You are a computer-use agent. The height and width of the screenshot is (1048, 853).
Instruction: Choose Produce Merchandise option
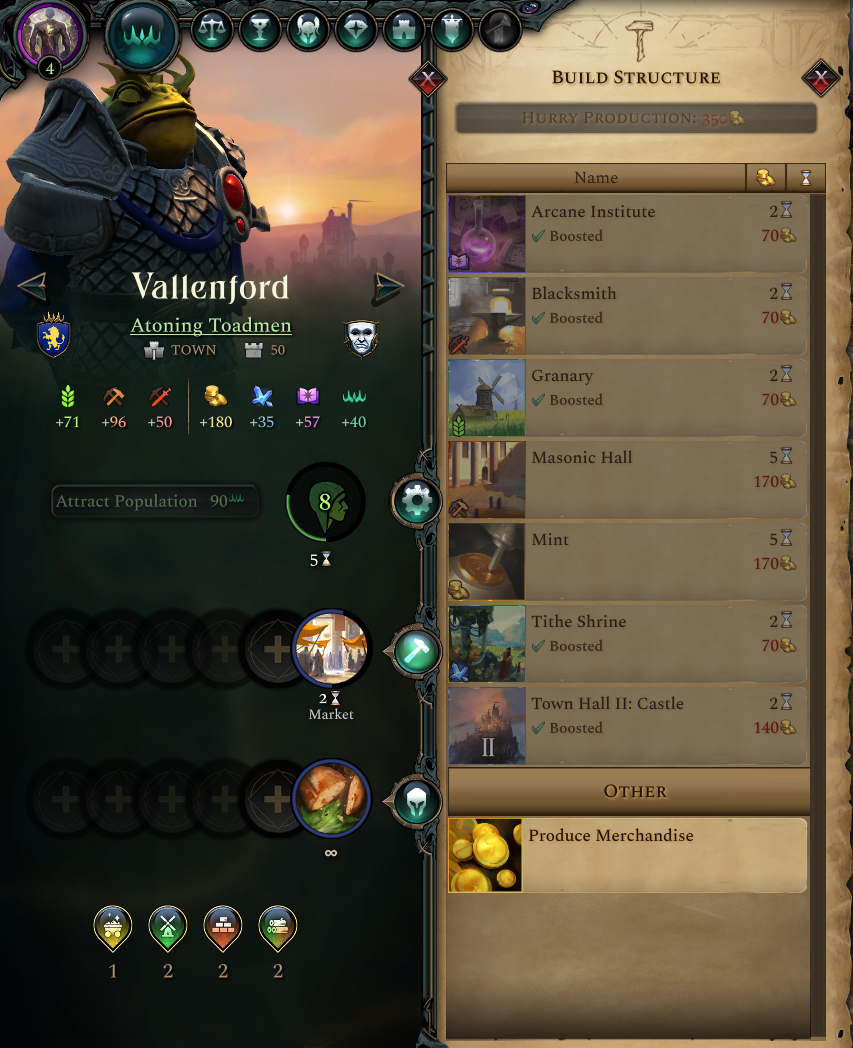(x=627, y=855)
